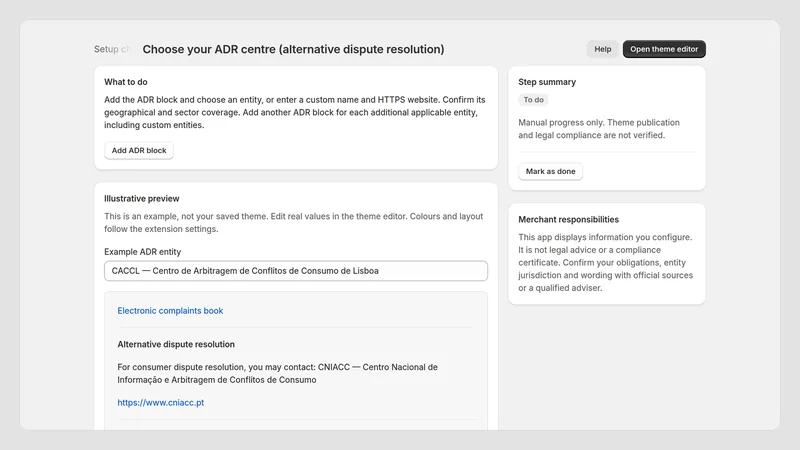Go back via Setup breadcrumb

click(x=111, y=49)
